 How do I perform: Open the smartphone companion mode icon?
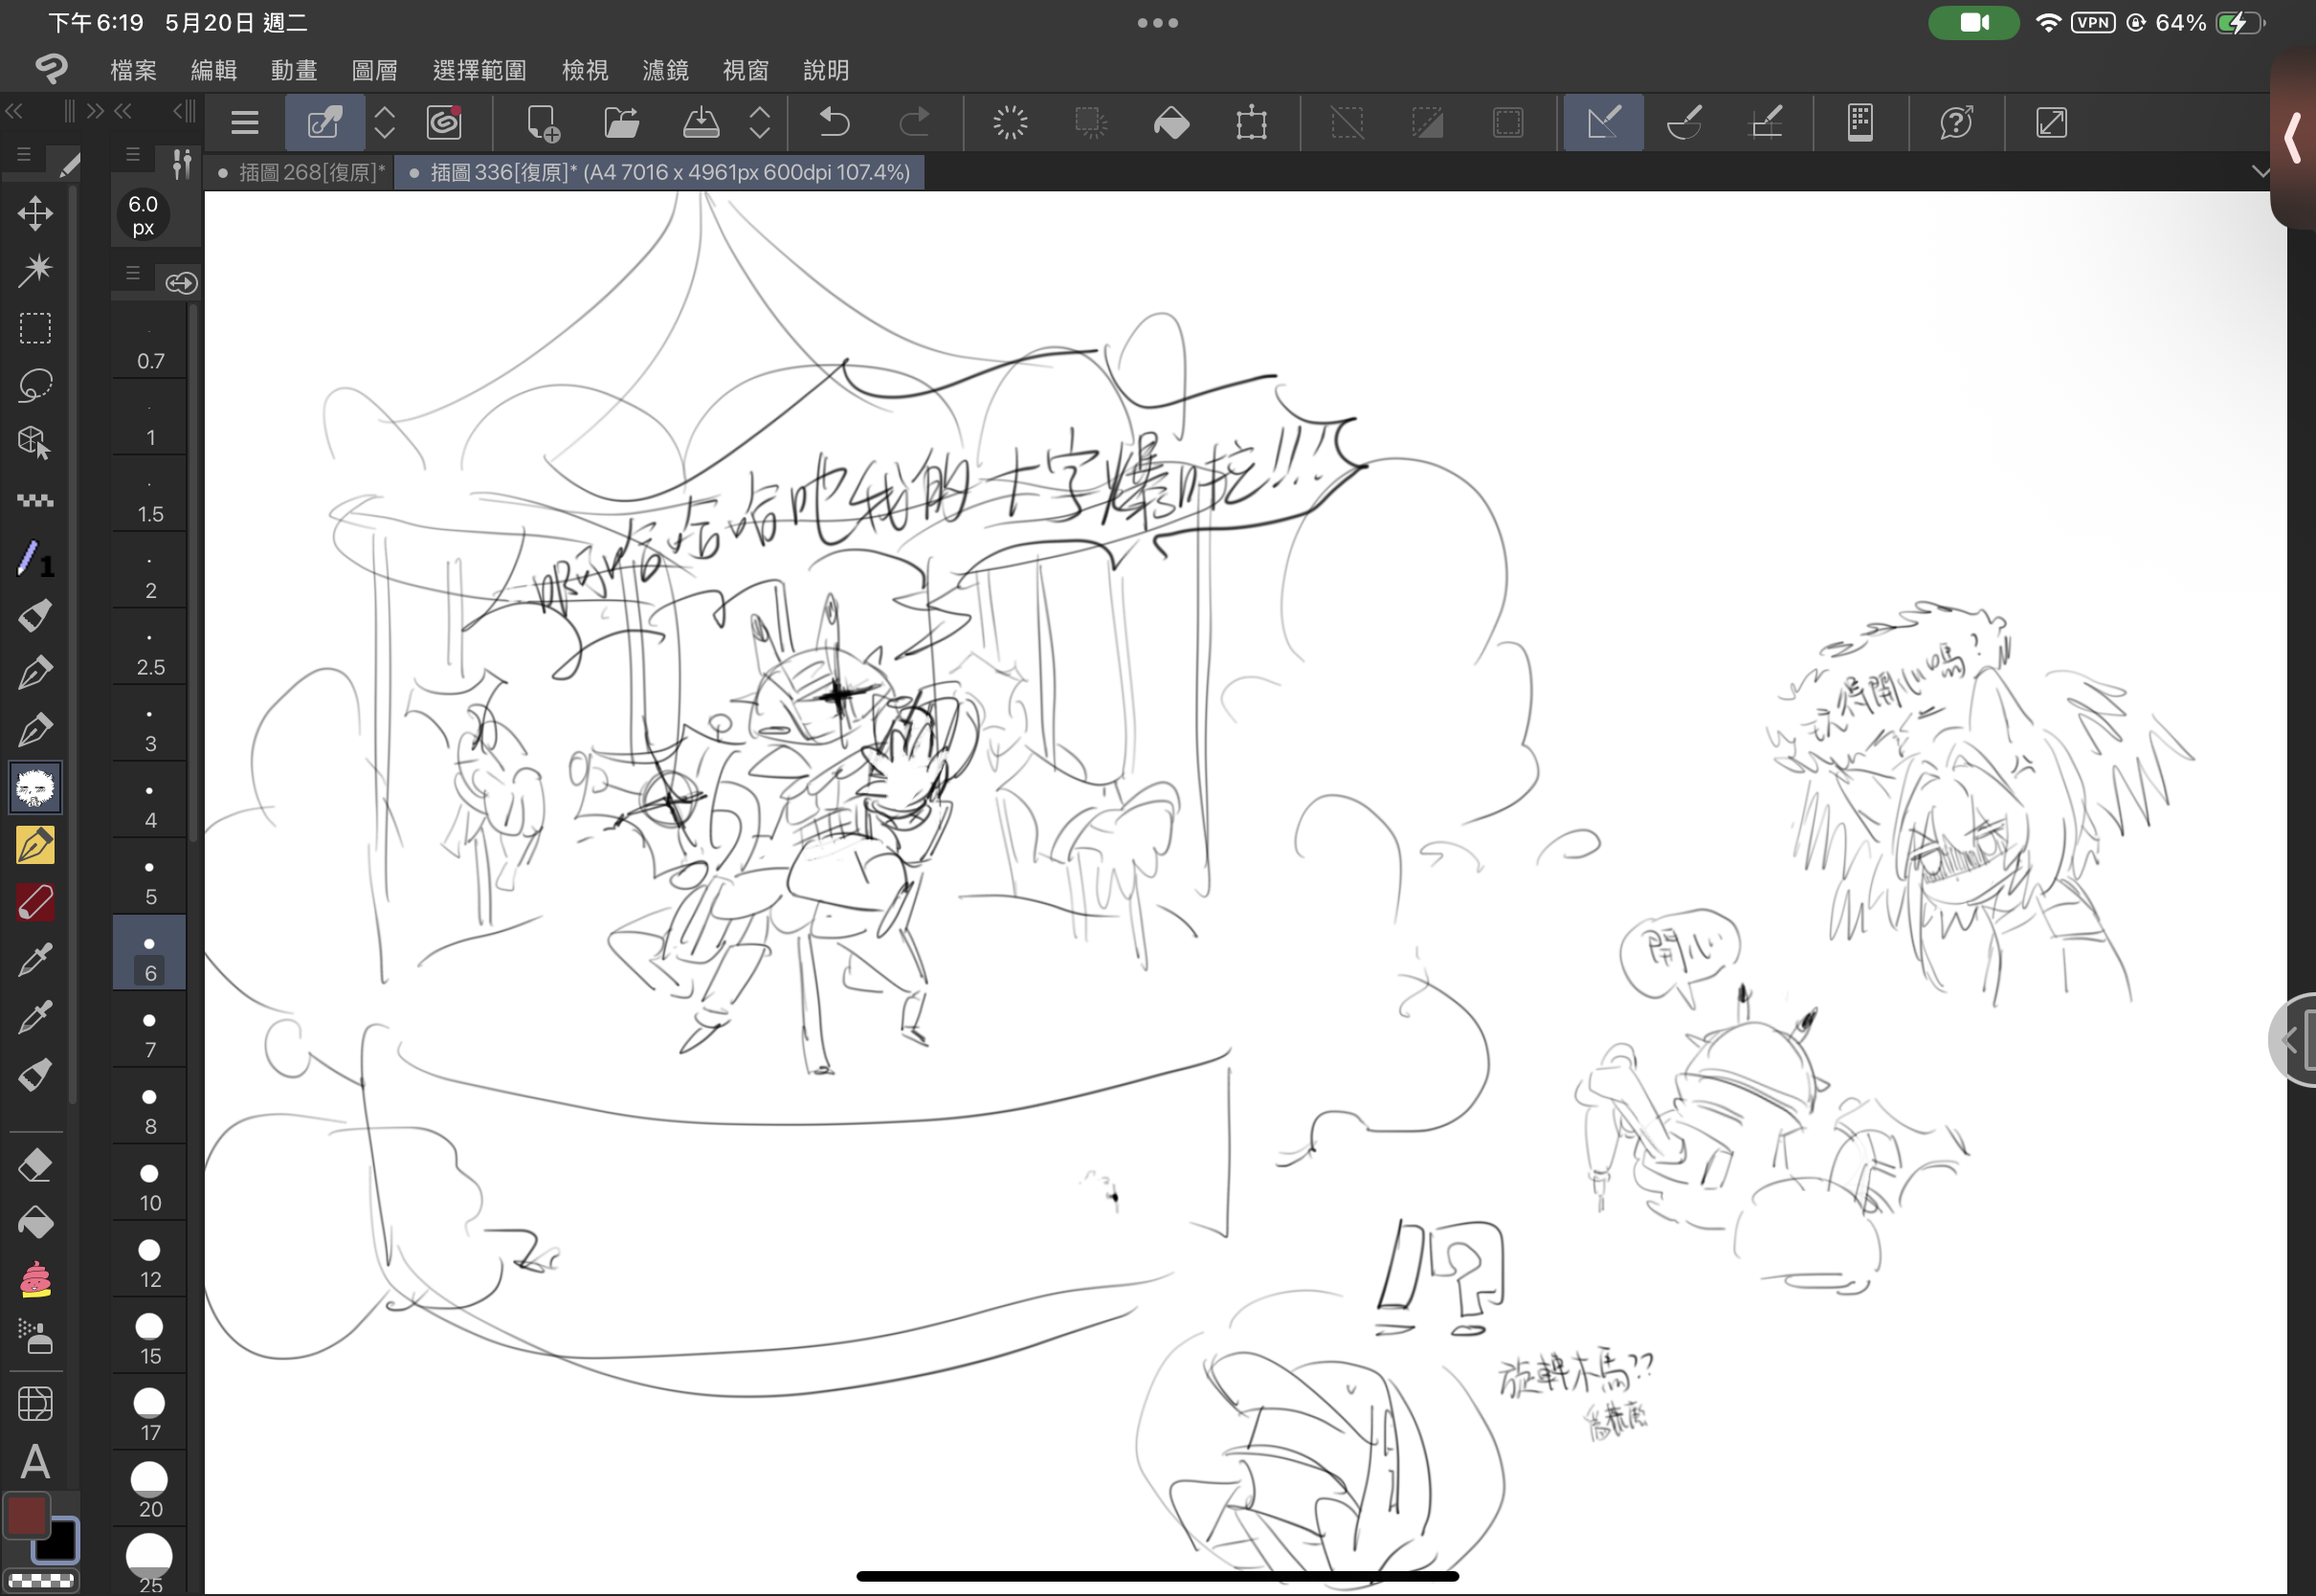click(1860, 122)
